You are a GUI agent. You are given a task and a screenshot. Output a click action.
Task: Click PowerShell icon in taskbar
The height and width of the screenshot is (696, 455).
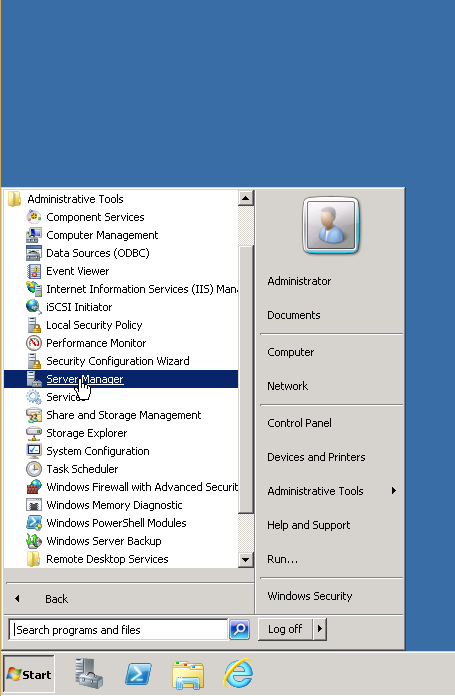pyautogui.click(x=138, y=674)
